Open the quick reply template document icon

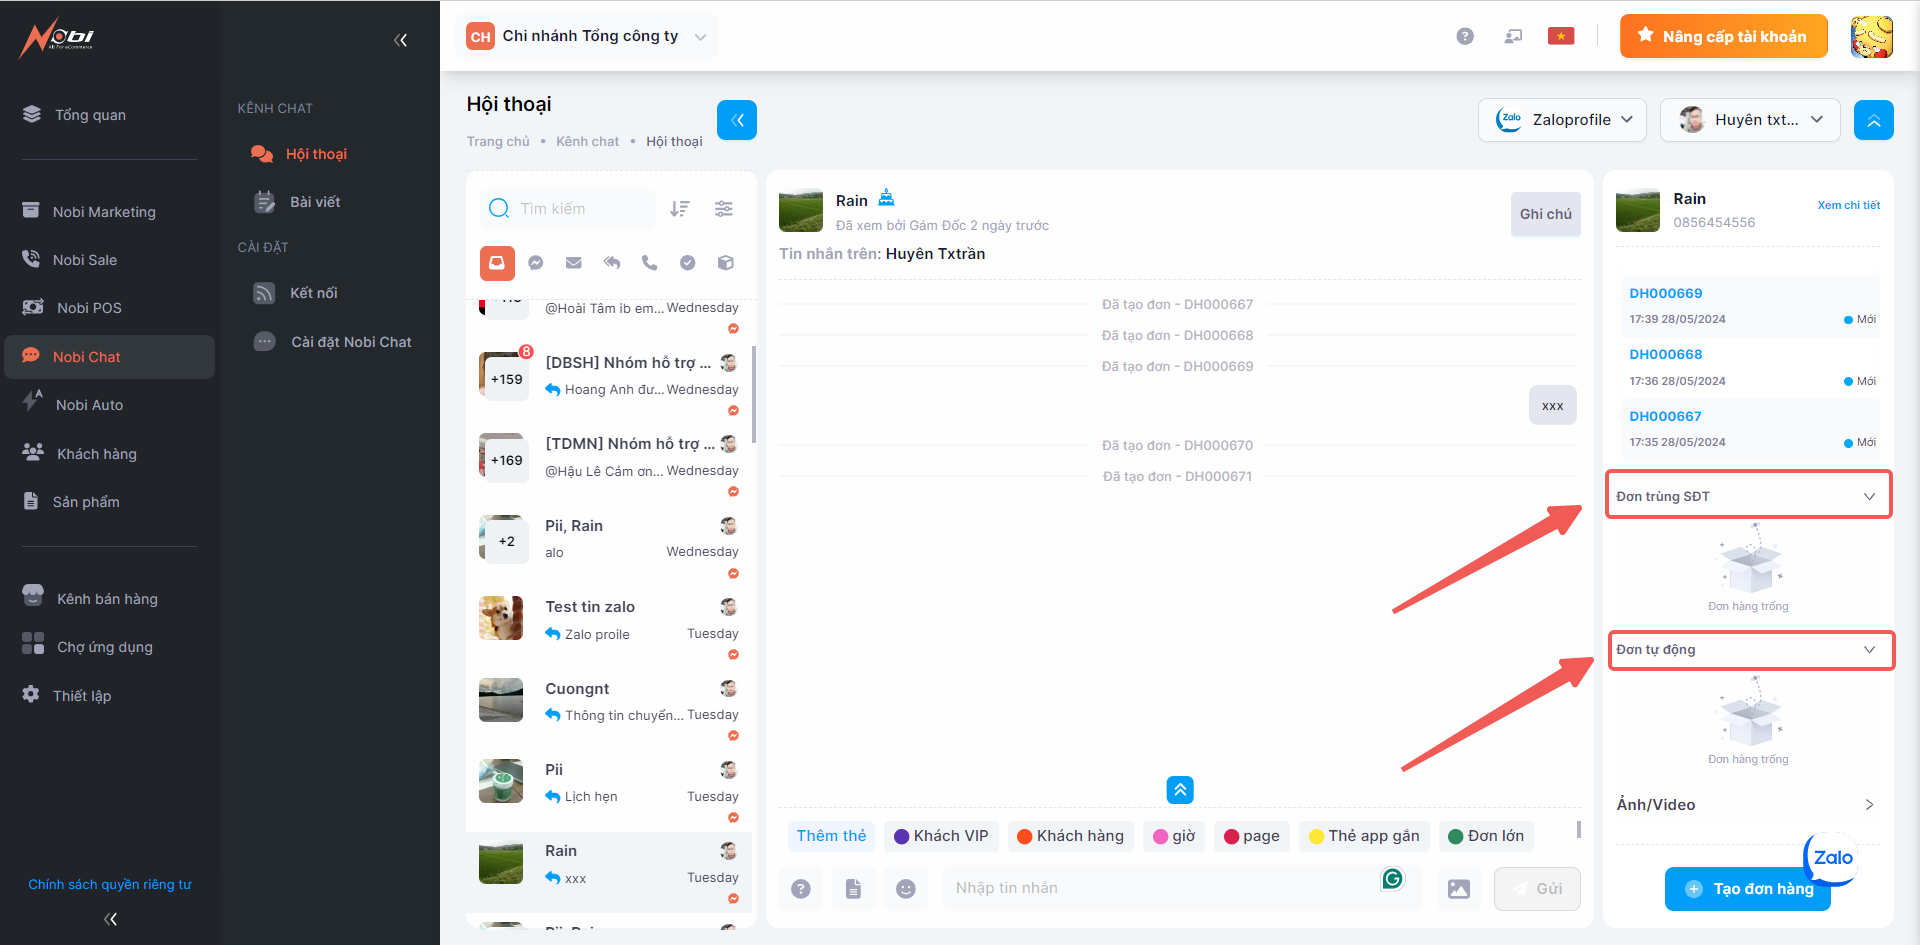(853, 889)
